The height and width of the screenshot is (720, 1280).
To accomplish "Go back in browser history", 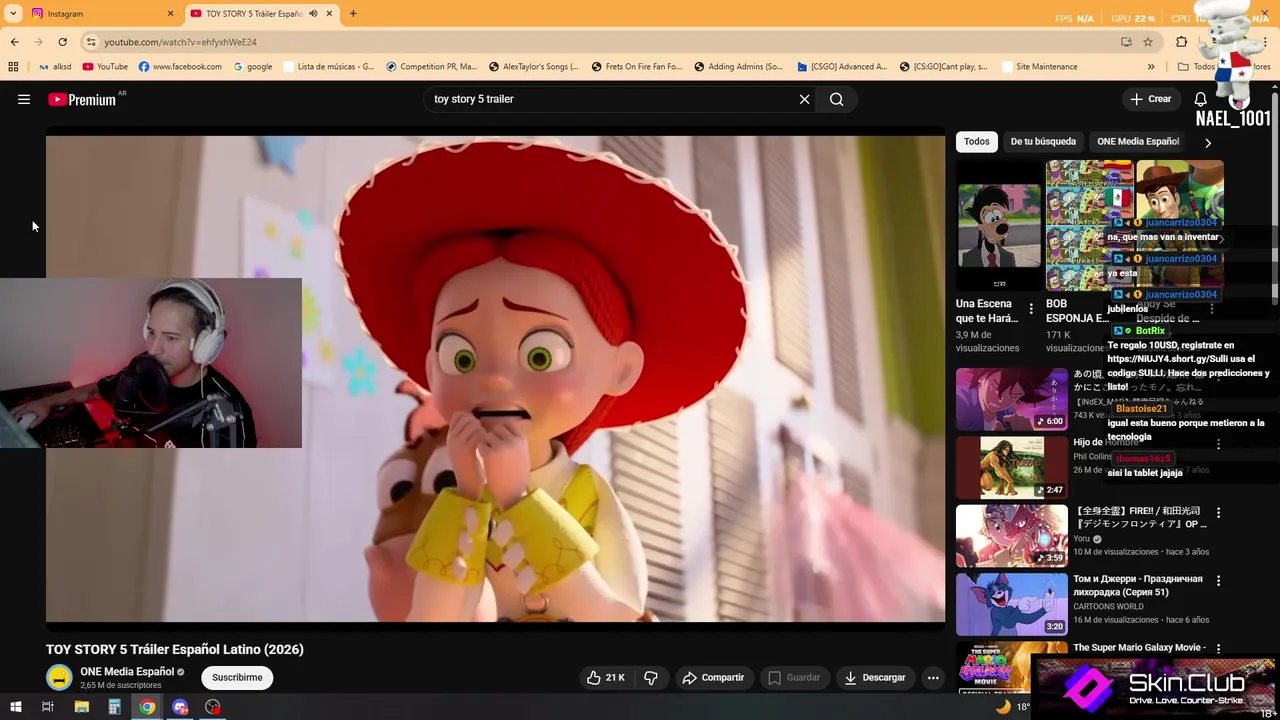I will click(14, 42).
